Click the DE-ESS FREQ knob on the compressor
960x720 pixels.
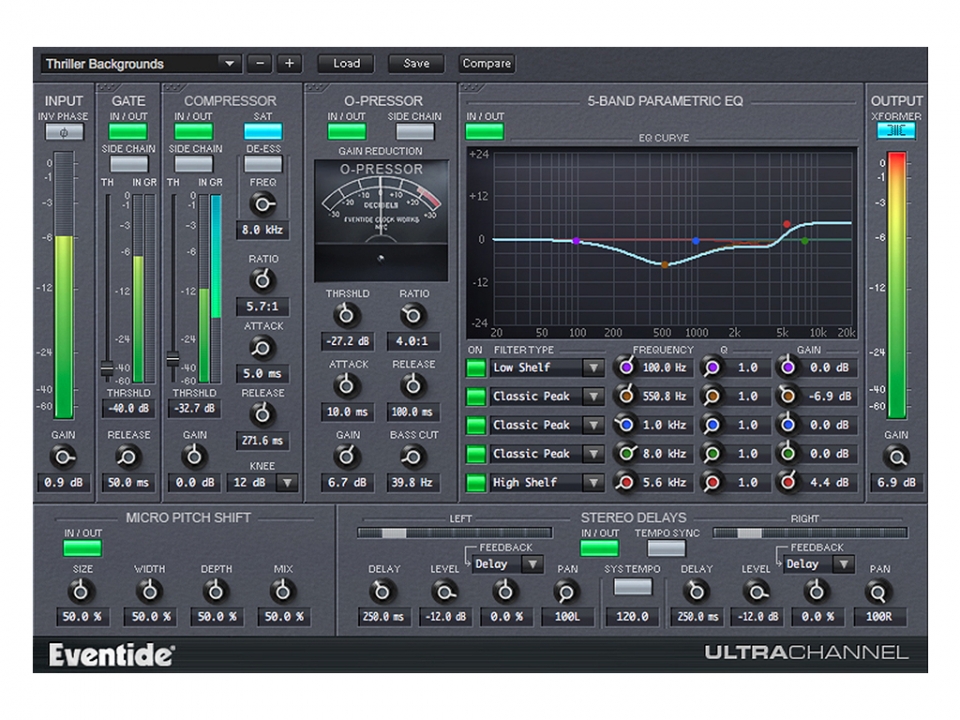[263, 204]
